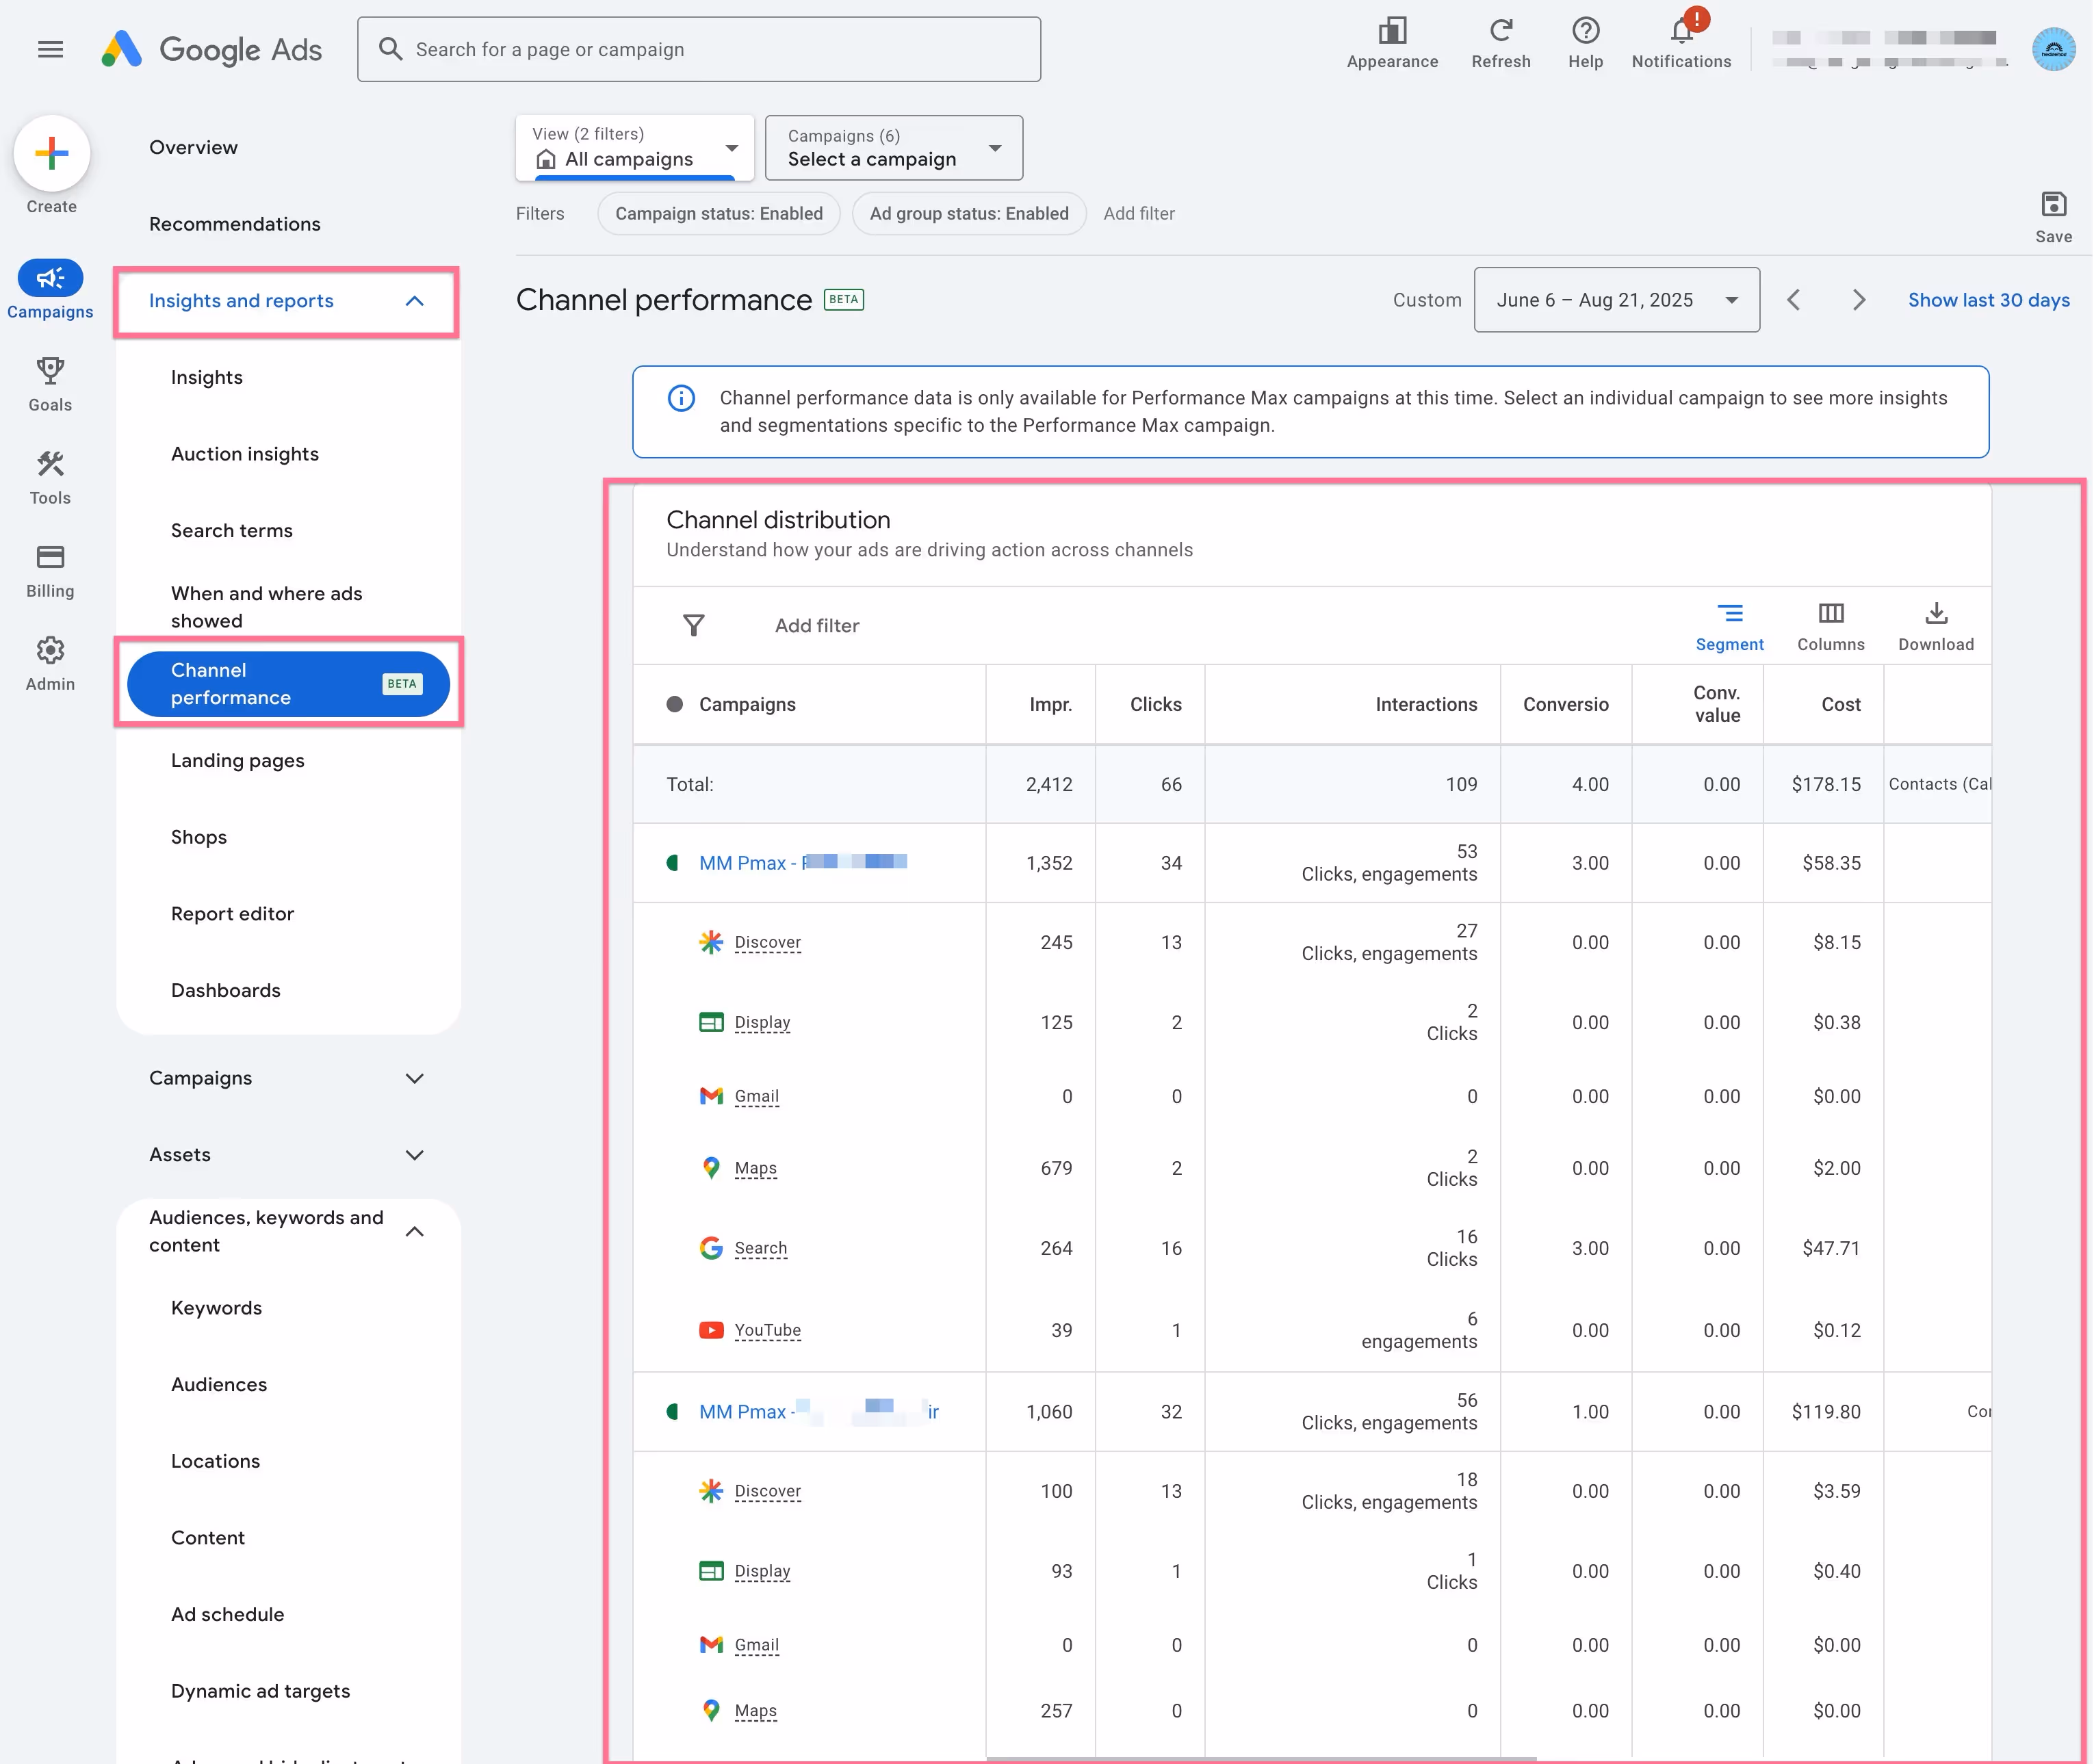
Task: Open Dashboards page
Action: 226,991
